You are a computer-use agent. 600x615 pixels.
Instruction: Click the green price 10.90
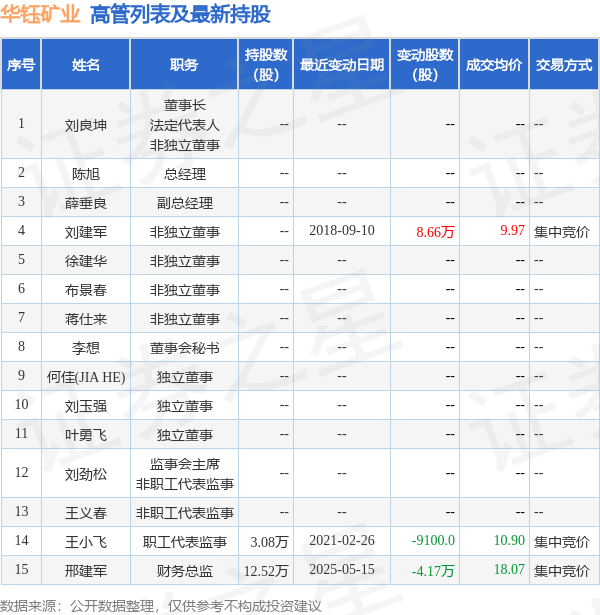pyautogui.click(x=509, y=540)
